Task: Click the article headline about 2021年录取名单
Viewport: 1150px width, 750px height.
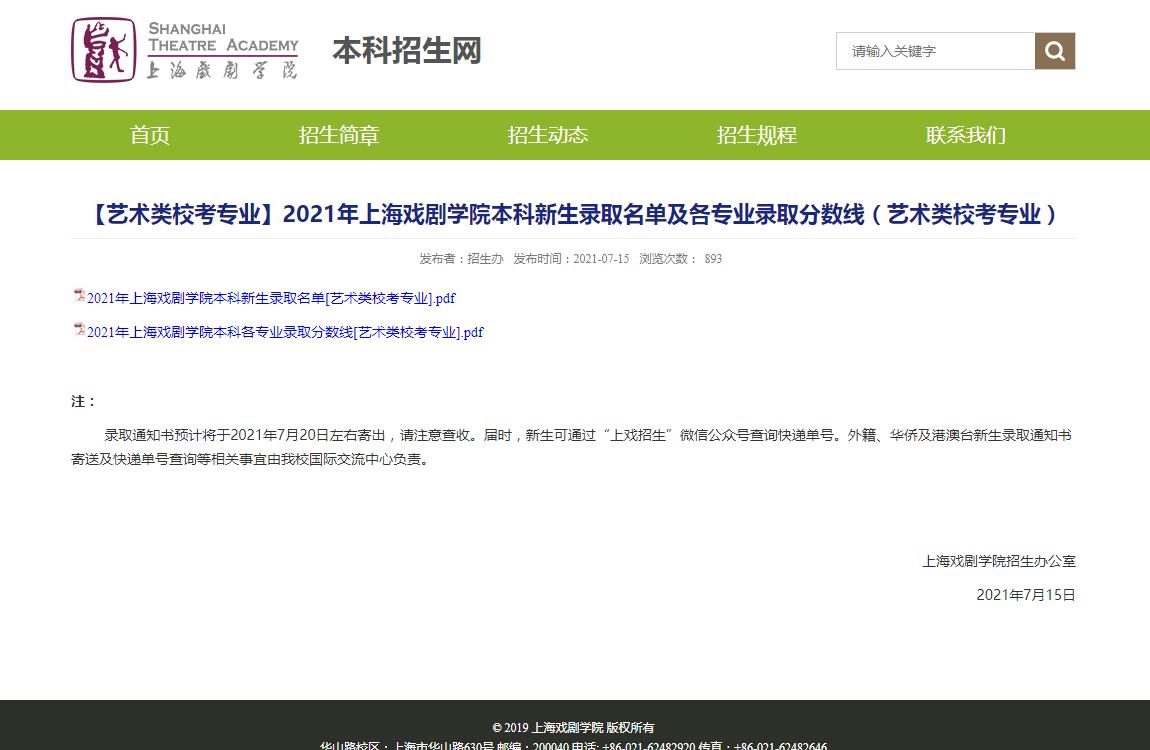Action: (574, 214)
